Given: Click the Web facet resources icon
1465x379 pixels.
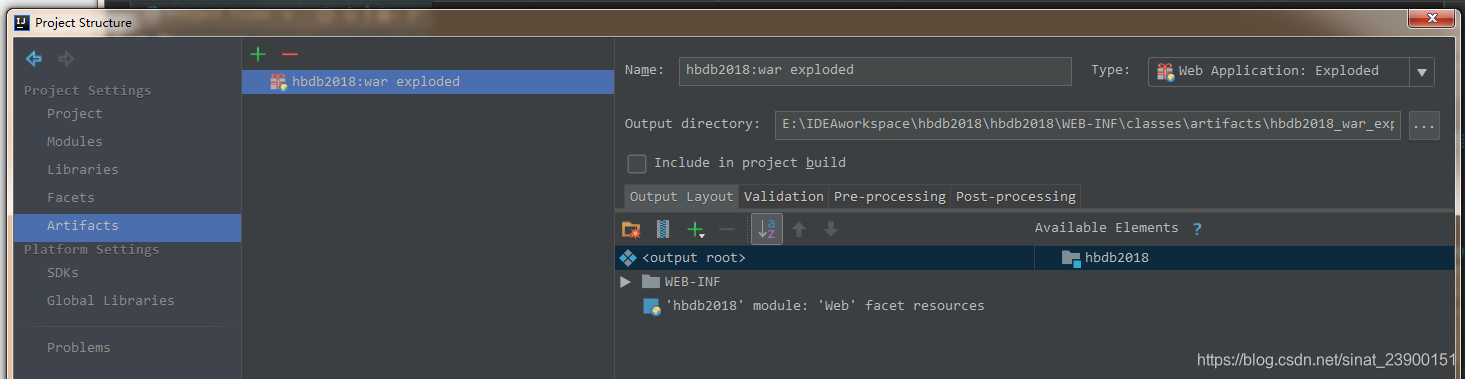Looking at the screenshot, I should [x=651, y=306].
